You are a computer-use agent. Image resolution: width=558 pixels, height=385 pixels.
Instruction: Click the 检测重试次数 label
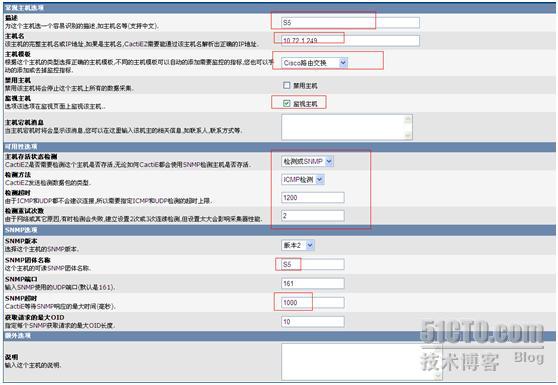point(25,211)
